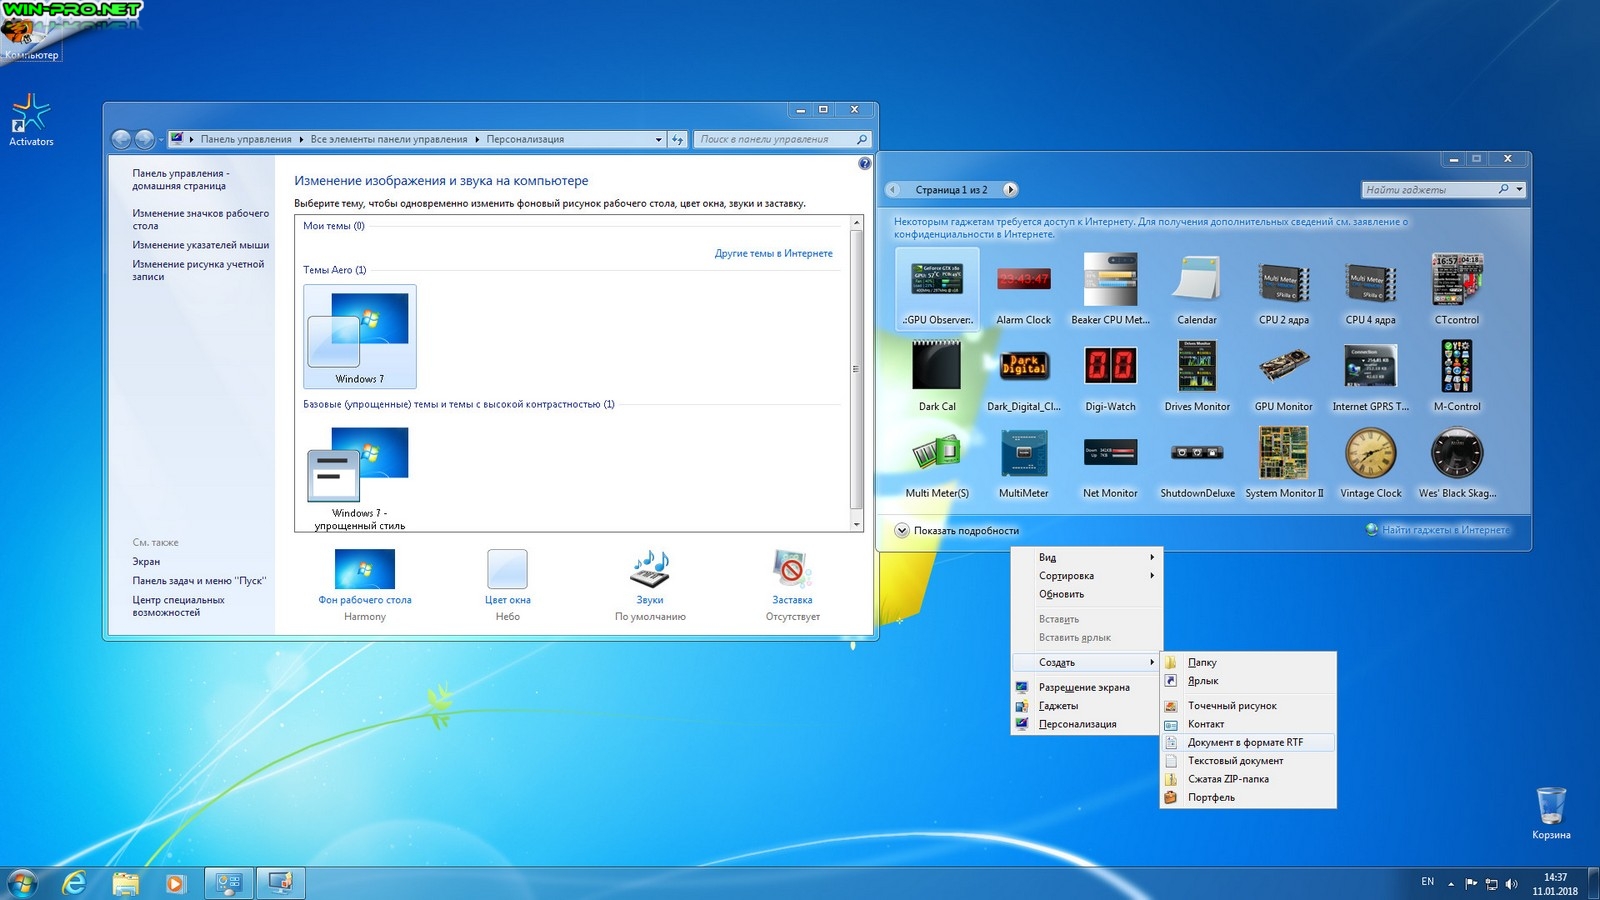Pick the Drives Monitor gadget
1600x900 pixels.
(1197, 375)
